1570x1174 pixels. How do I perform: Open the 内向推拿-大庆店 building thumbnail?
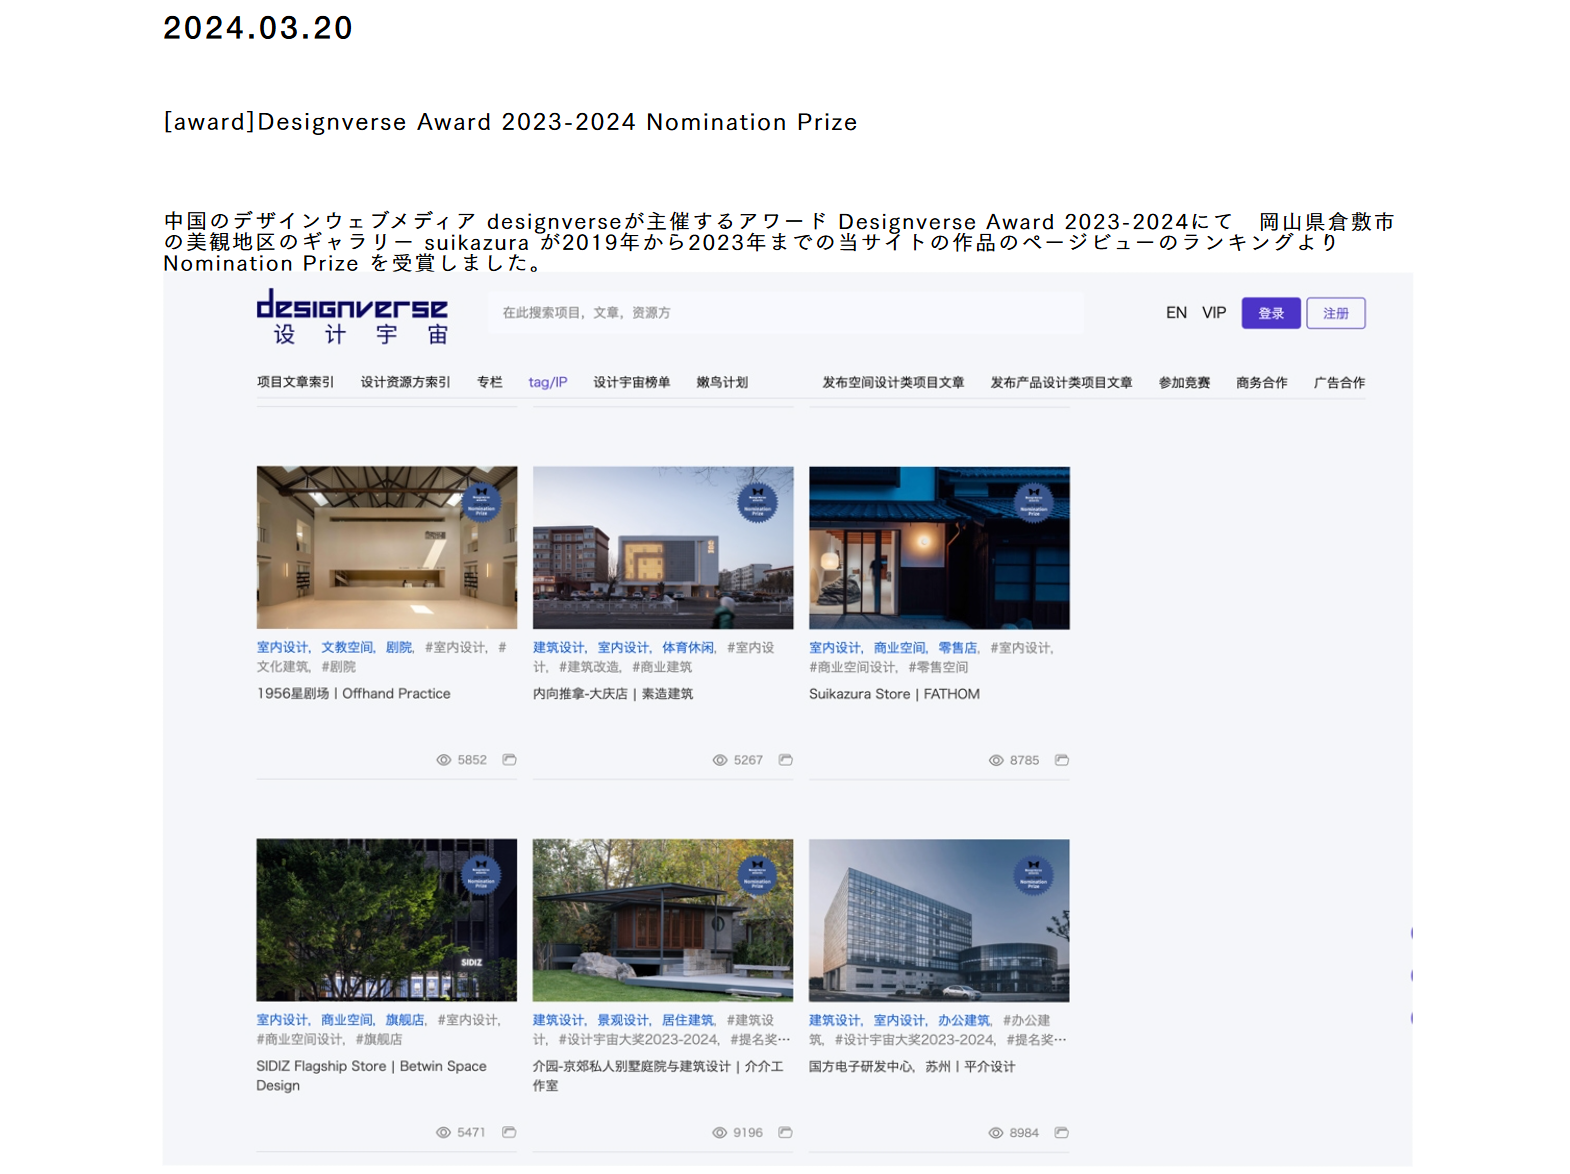coord(663,548)
